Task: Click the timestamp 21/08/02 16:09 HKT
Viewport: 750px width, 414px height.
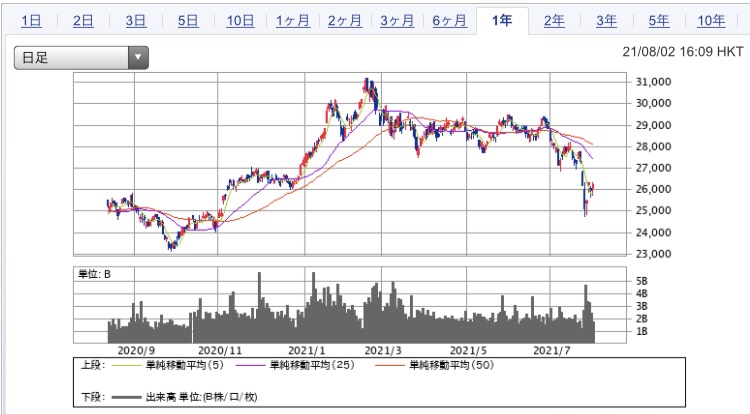Action: coord(683,52)
